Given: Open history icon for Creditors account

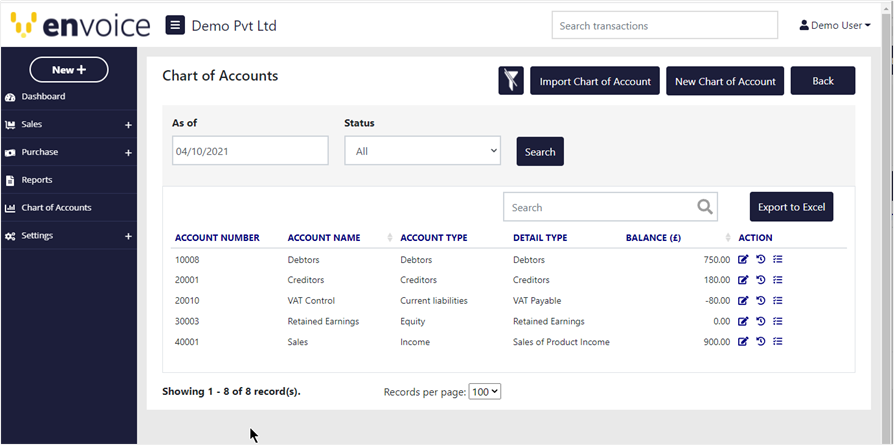Looking at the screenshot, I should tap(760, 280).
